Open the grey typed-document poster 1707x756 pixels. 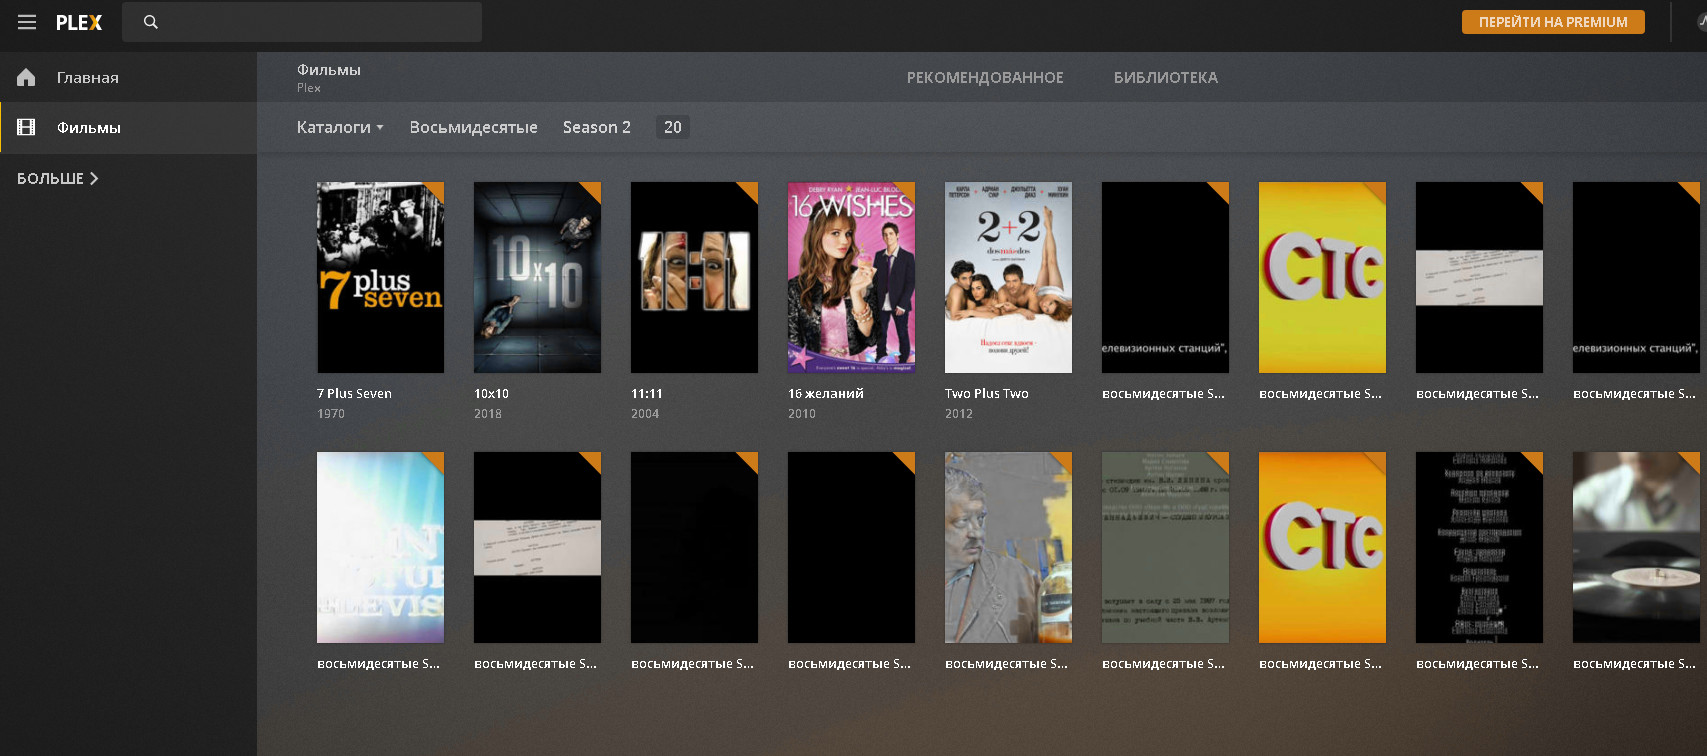tap(1165, 547)
